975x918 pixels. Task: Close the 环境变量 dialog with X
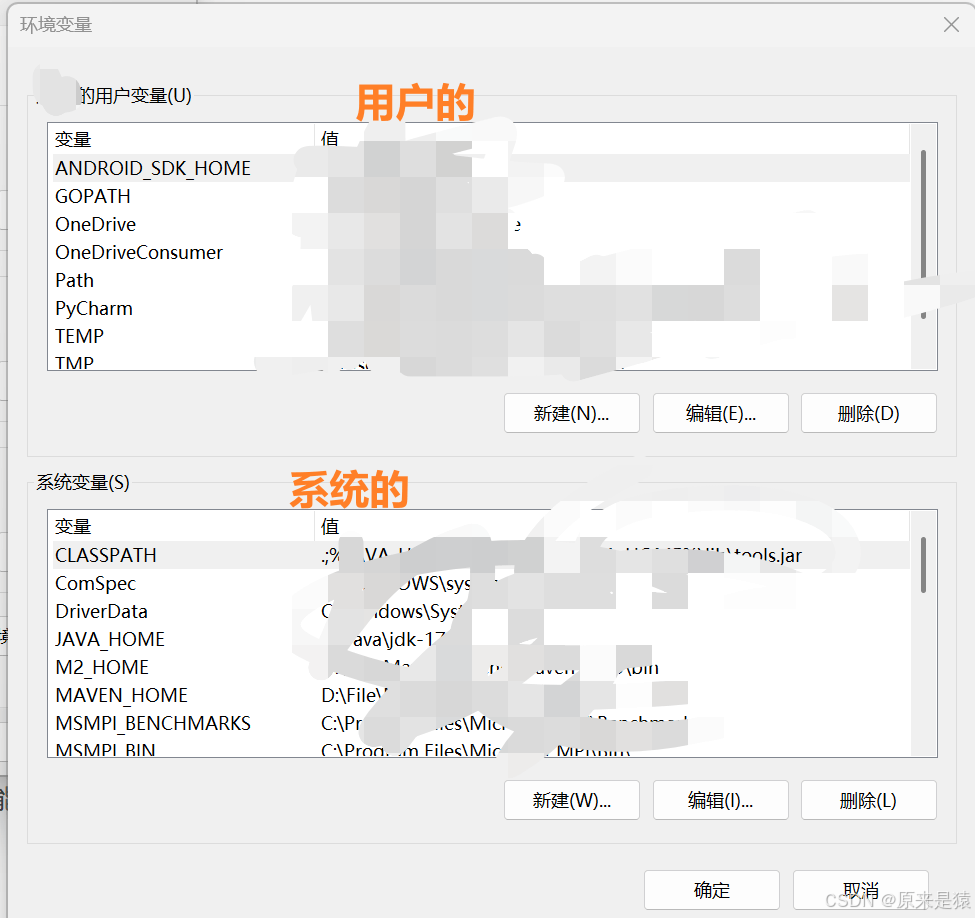951,25
